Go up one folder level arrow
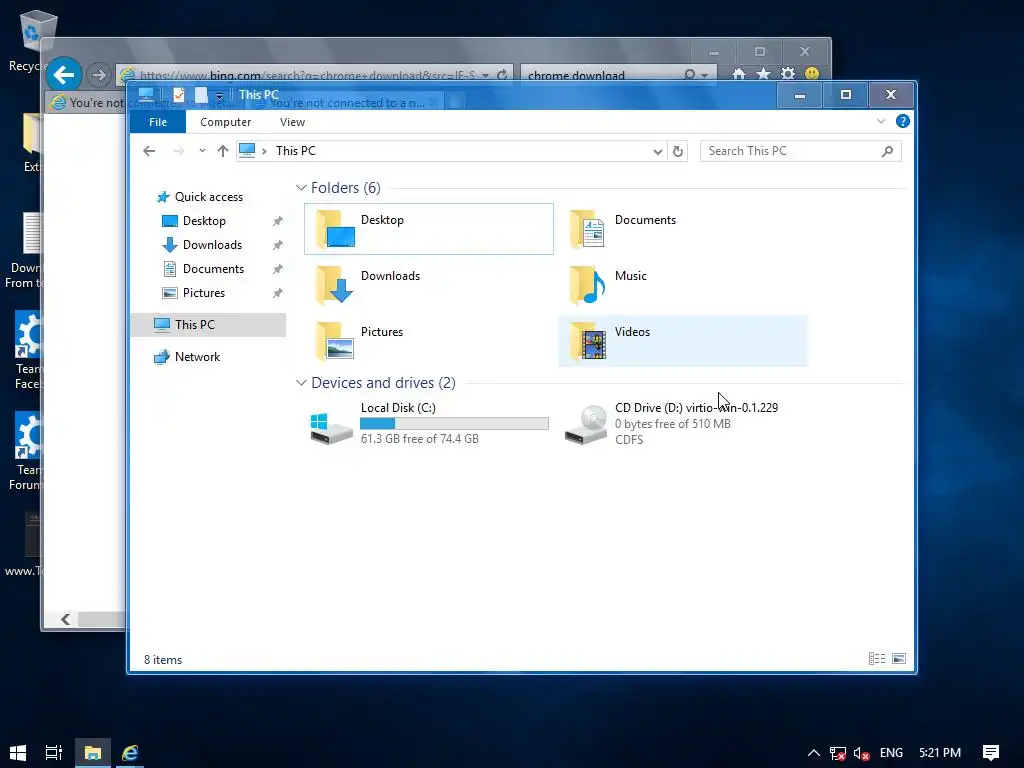 (223, 151)
